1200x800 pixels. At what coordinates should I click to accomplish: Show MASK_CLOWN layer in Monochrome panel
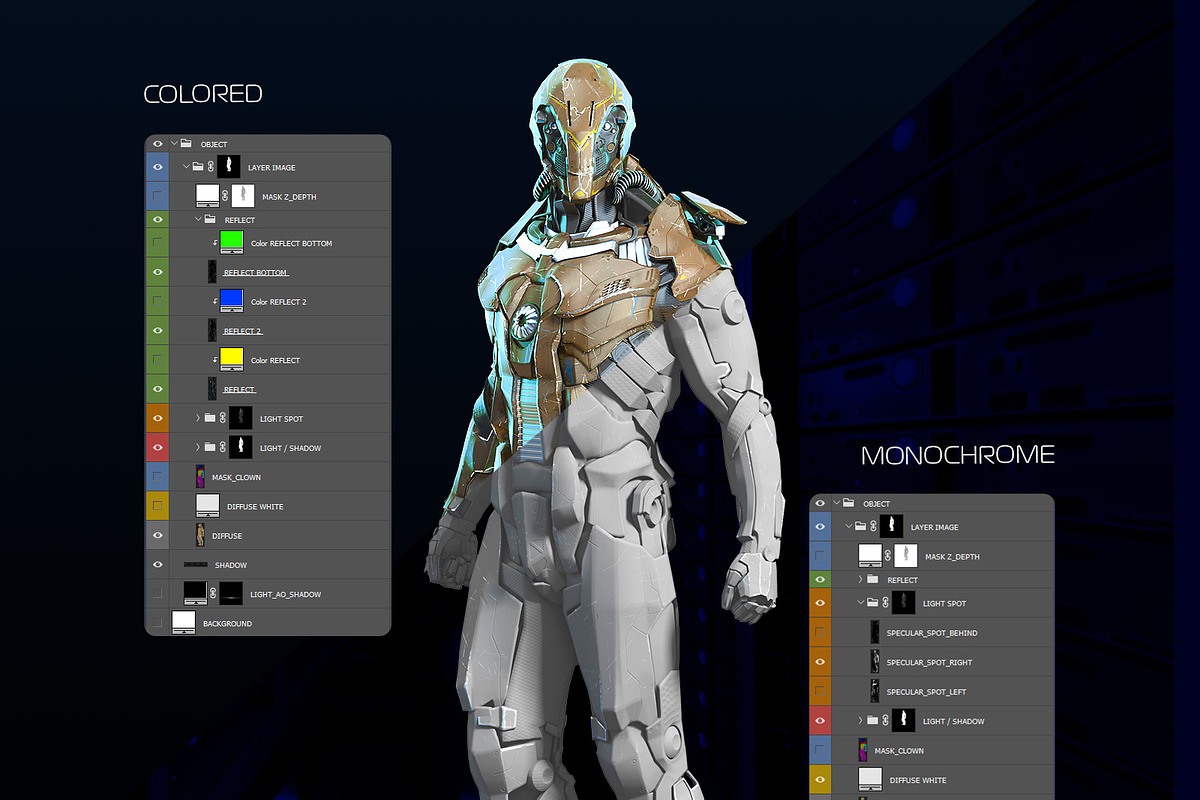[x=820, y=750]
